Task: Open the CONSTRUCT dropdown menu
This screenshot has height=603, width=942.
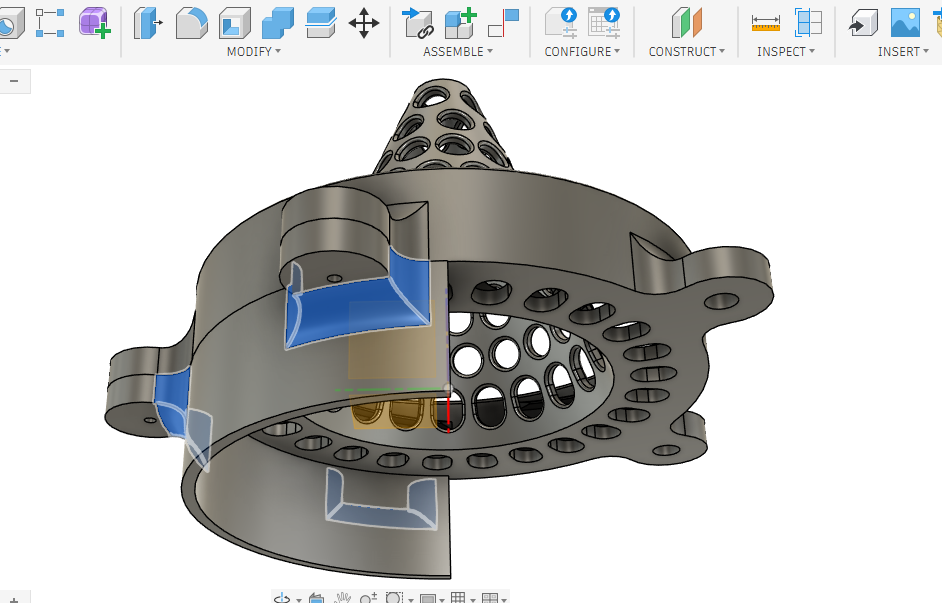Action: (x=686, y=51)
